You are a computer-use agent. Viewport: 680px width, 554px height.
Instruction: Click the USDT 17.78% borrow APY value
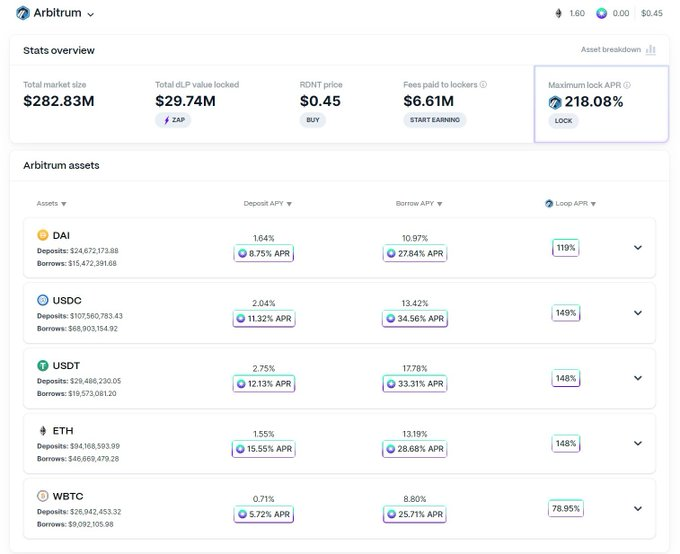(x=415, y=368)
